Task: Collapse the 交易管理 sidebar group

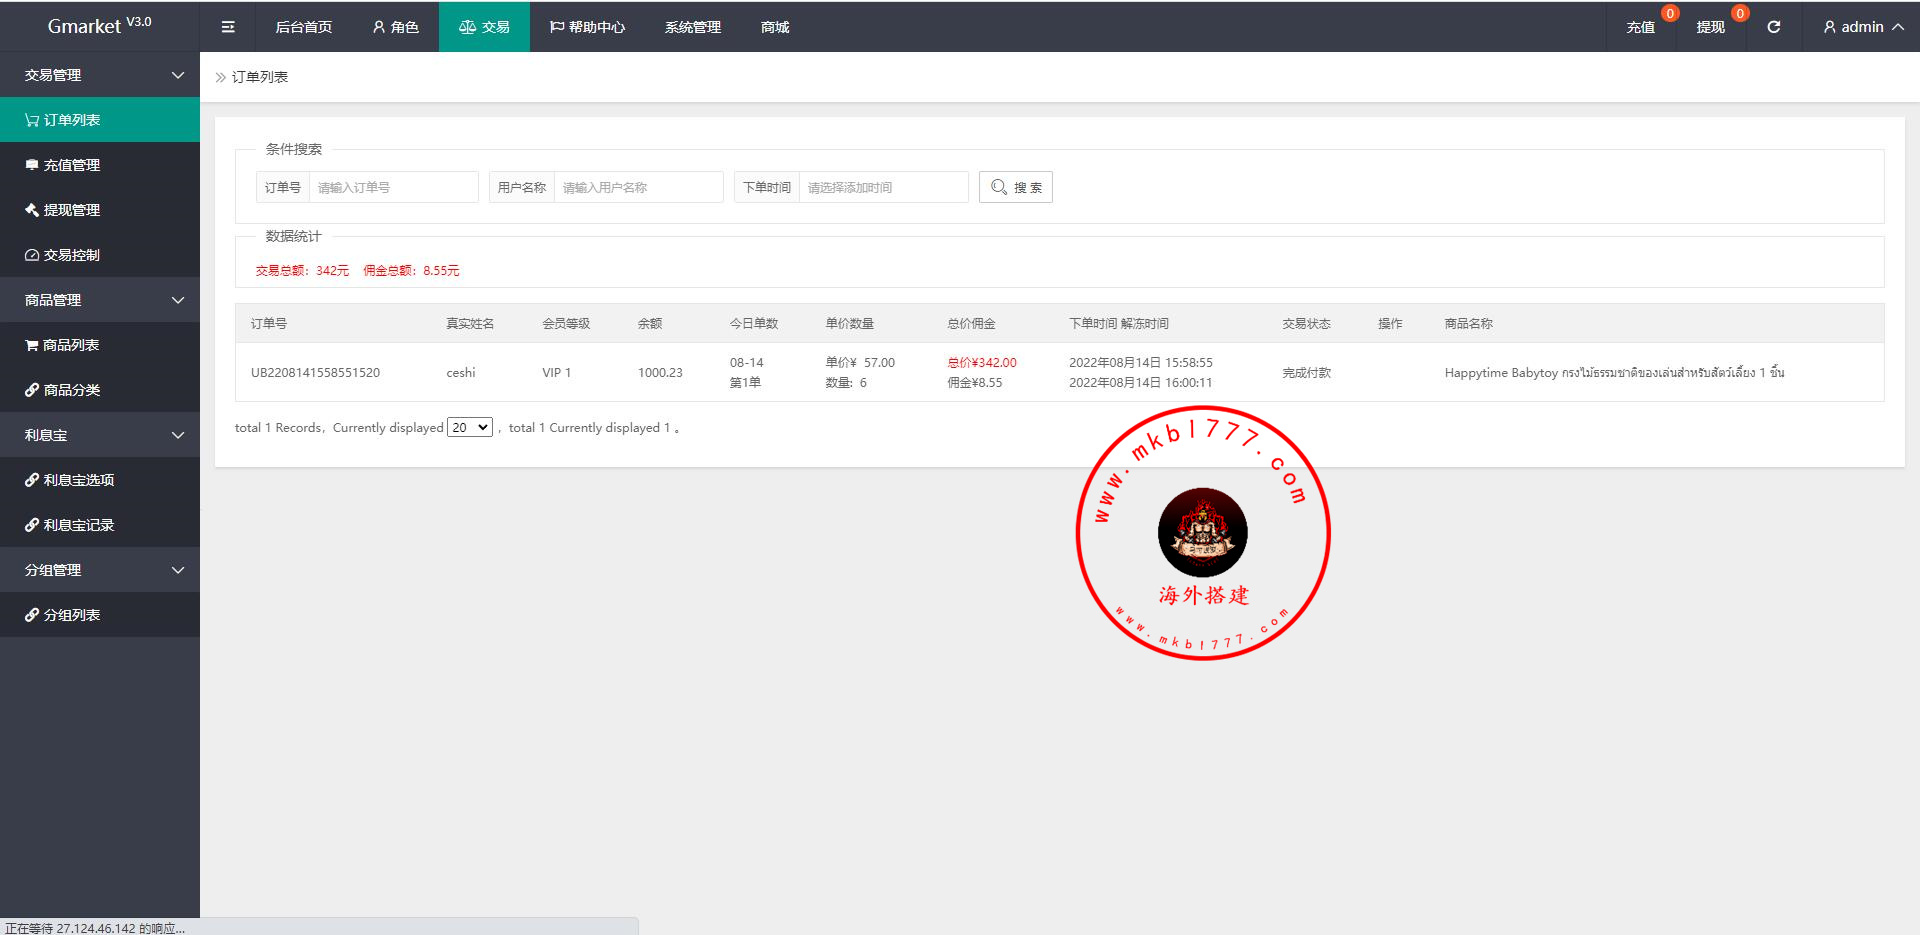Action: (100, 75)
